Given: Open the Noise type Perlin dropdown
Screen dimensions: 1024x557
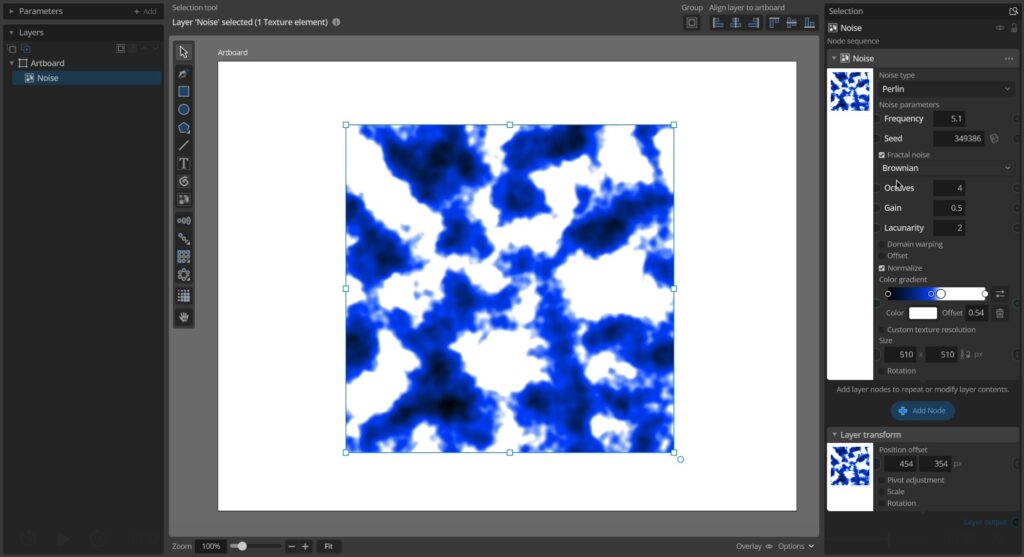Looking at the screenshot, I should [946, 89].
